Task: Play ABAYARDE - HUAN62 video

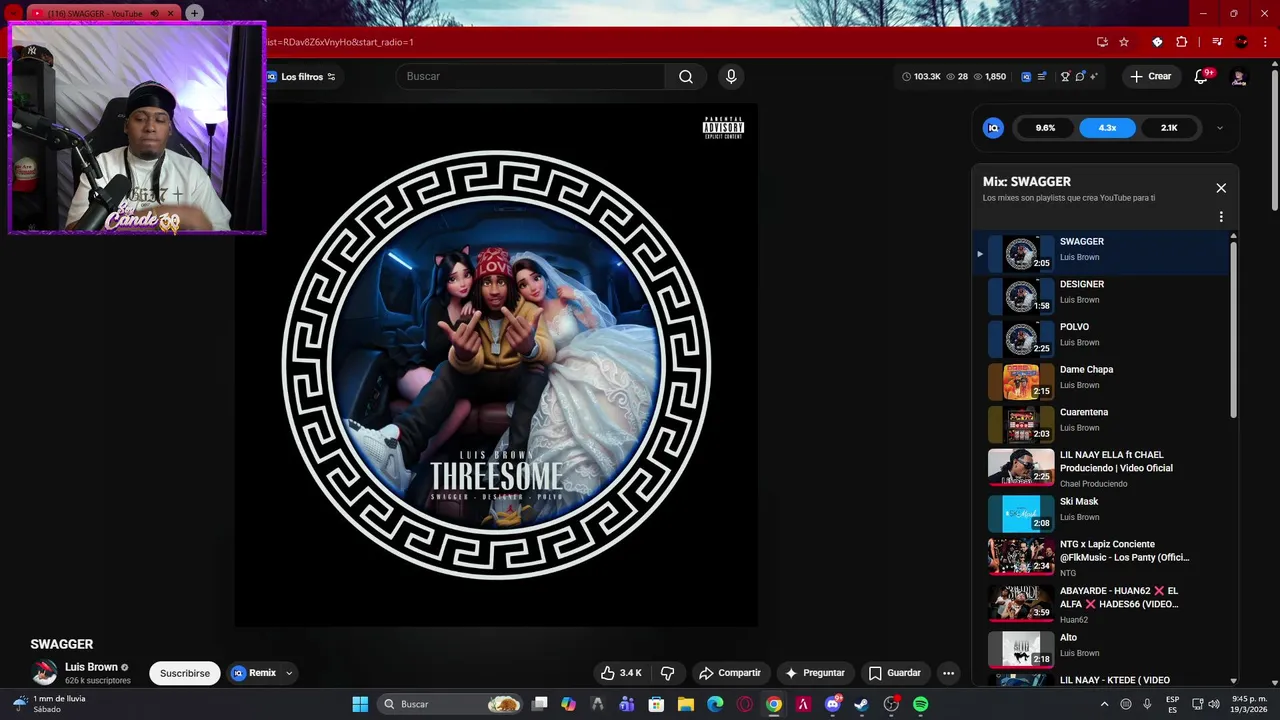Action: click(1100, 604)
